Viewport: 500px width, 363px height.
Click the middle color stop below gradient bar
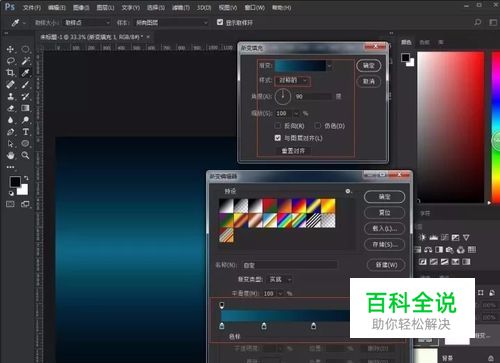pyautogui.click(x=264, y=326)
